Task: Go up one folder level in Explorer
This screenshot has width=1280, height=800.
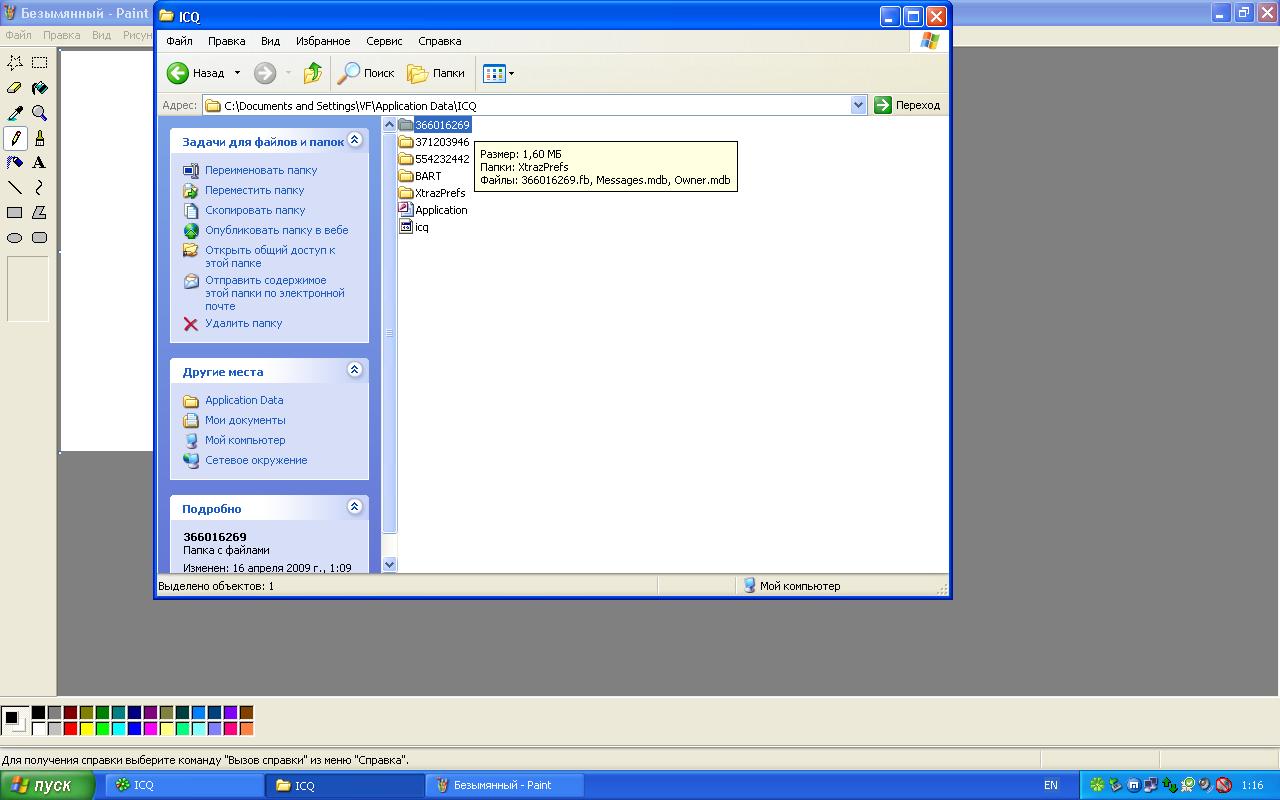Action: [x=313, y=73]
